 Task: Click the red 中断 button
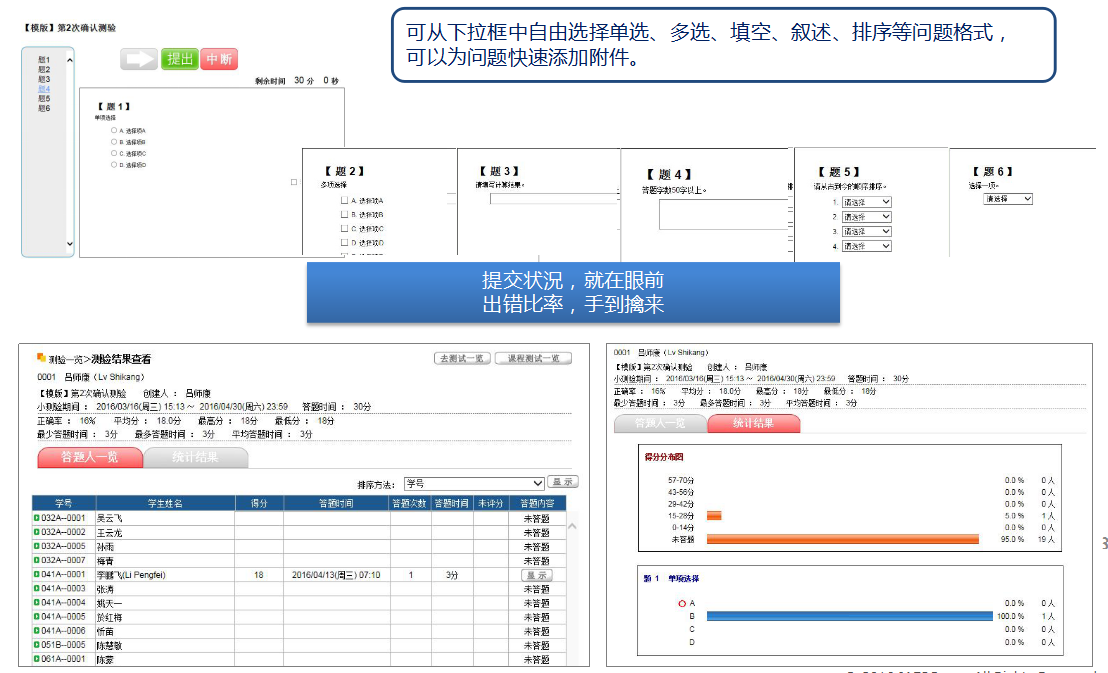point(219,59)
